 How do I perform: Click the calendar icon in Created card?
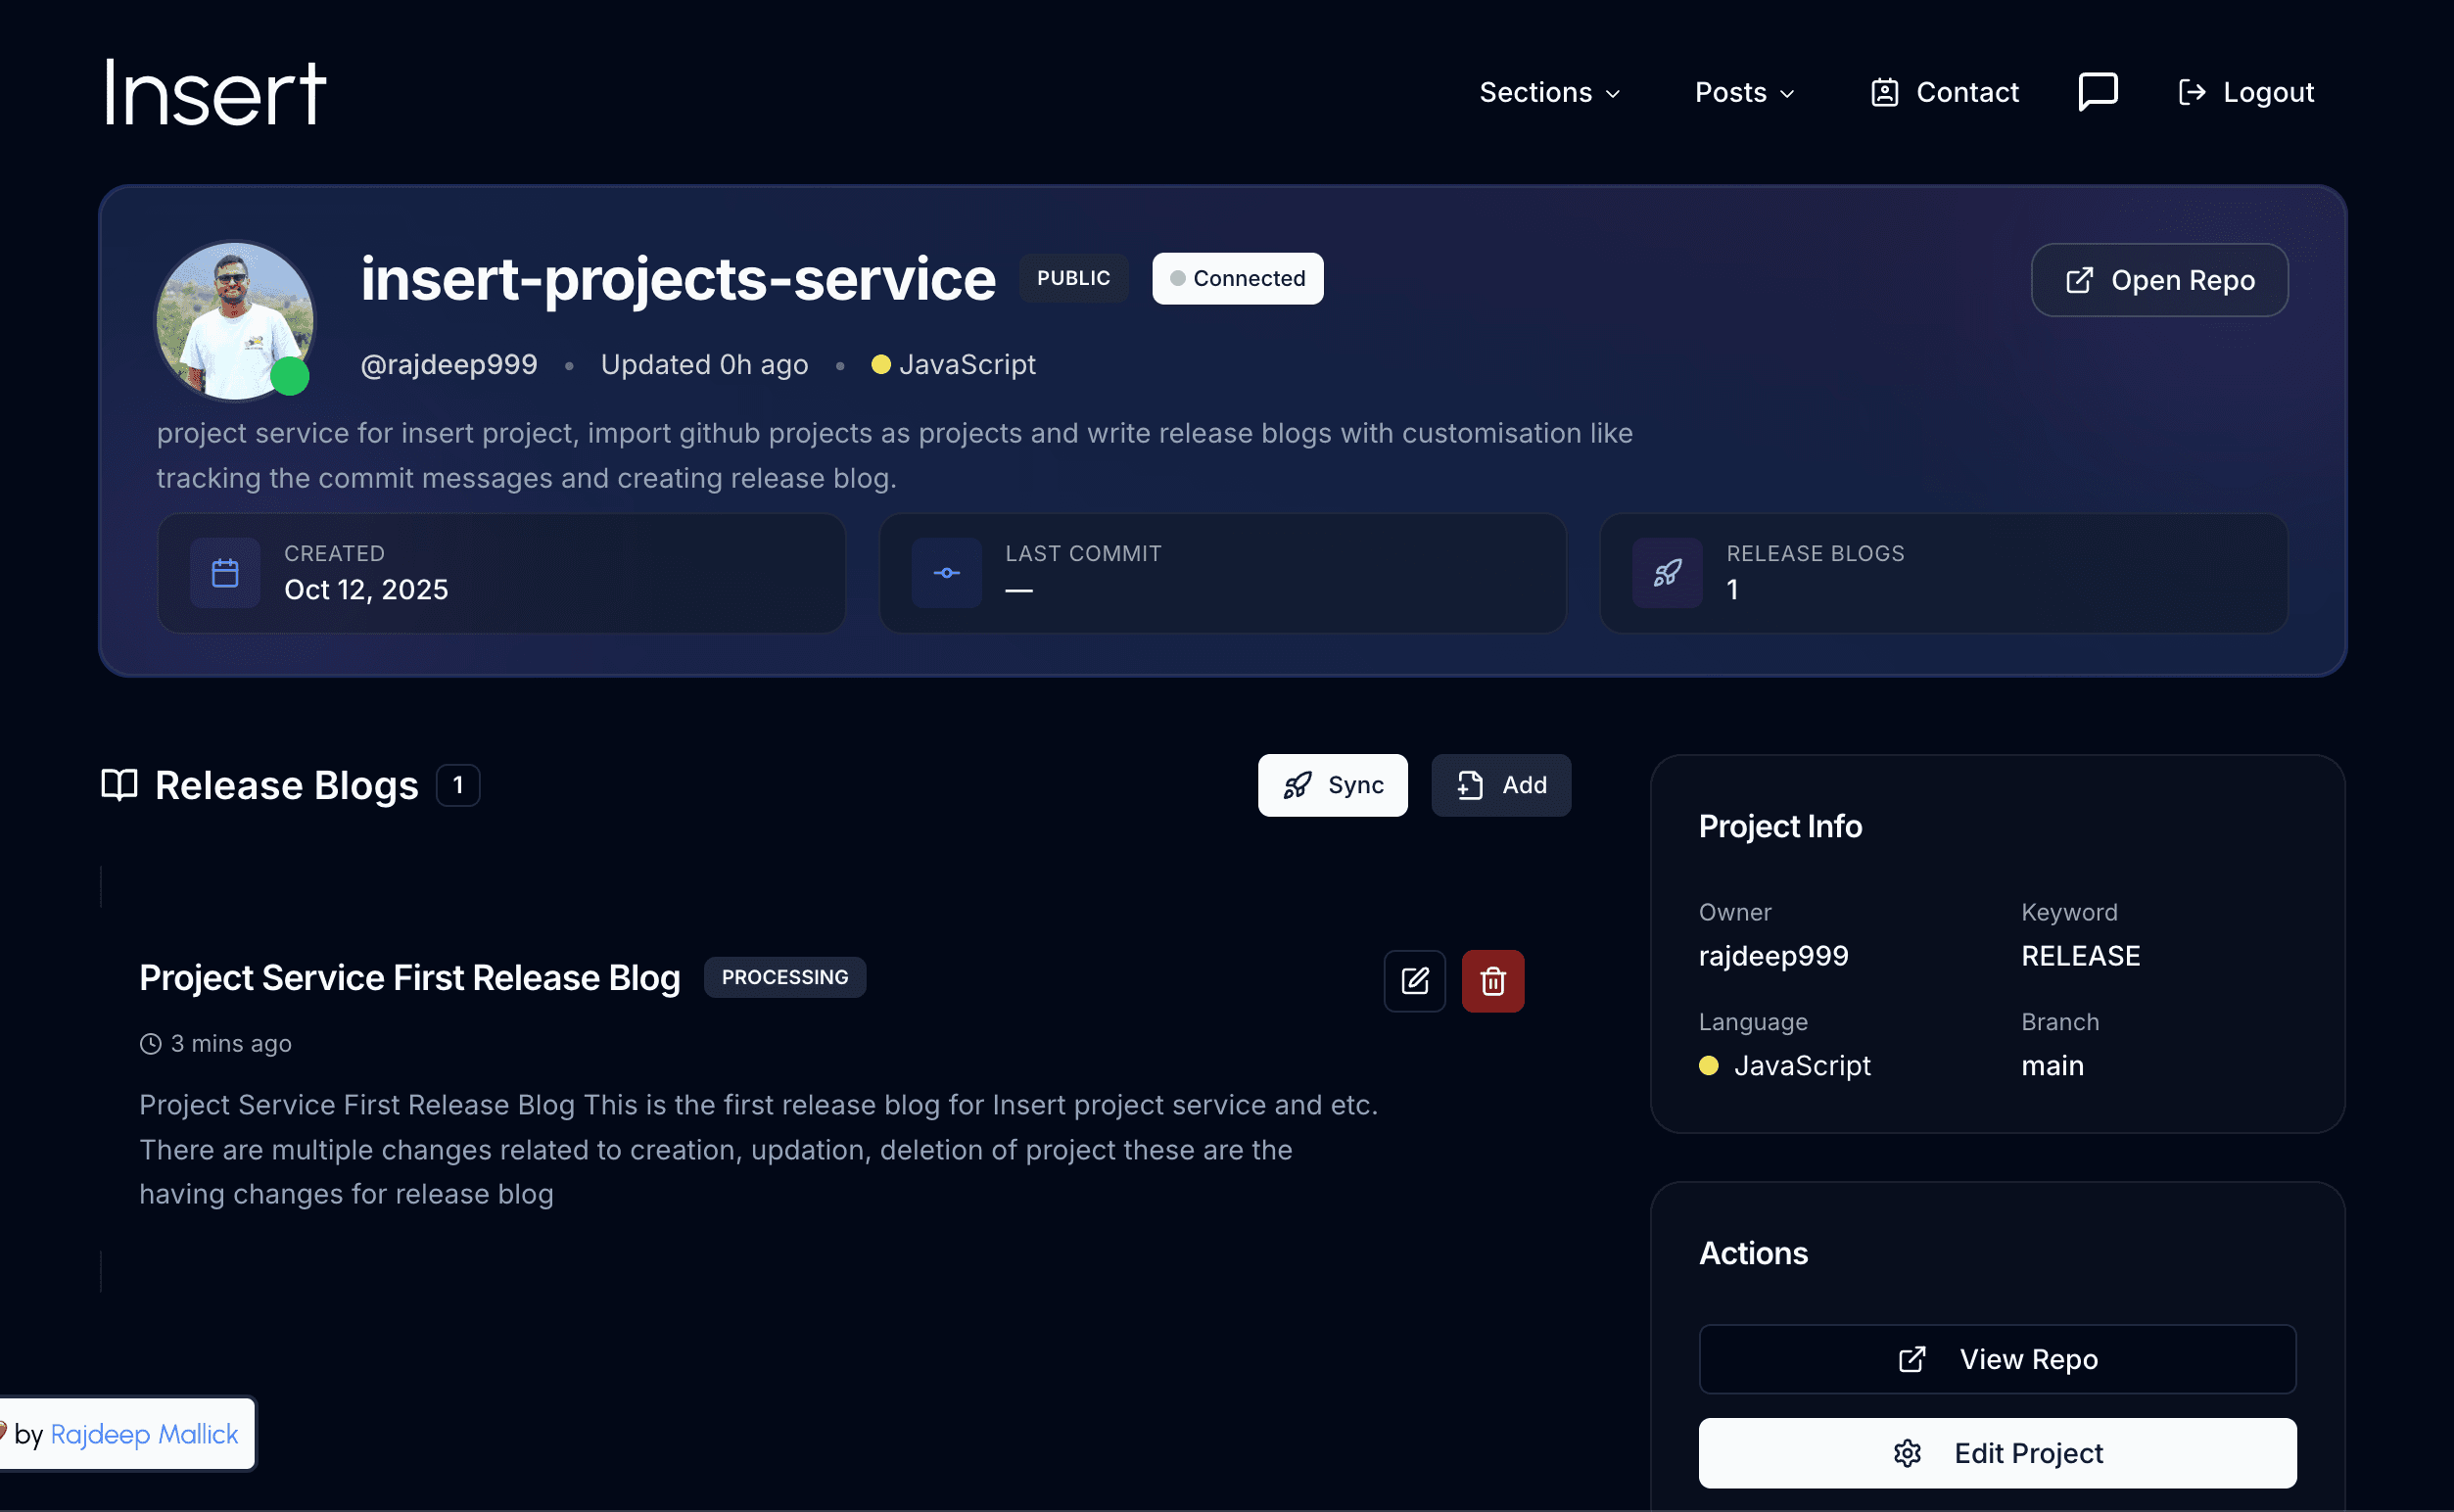(225, 573)
